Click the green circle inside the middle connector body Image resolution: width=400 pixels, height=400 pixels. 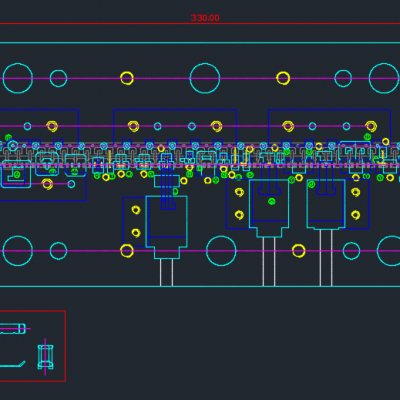coord(272,201)
